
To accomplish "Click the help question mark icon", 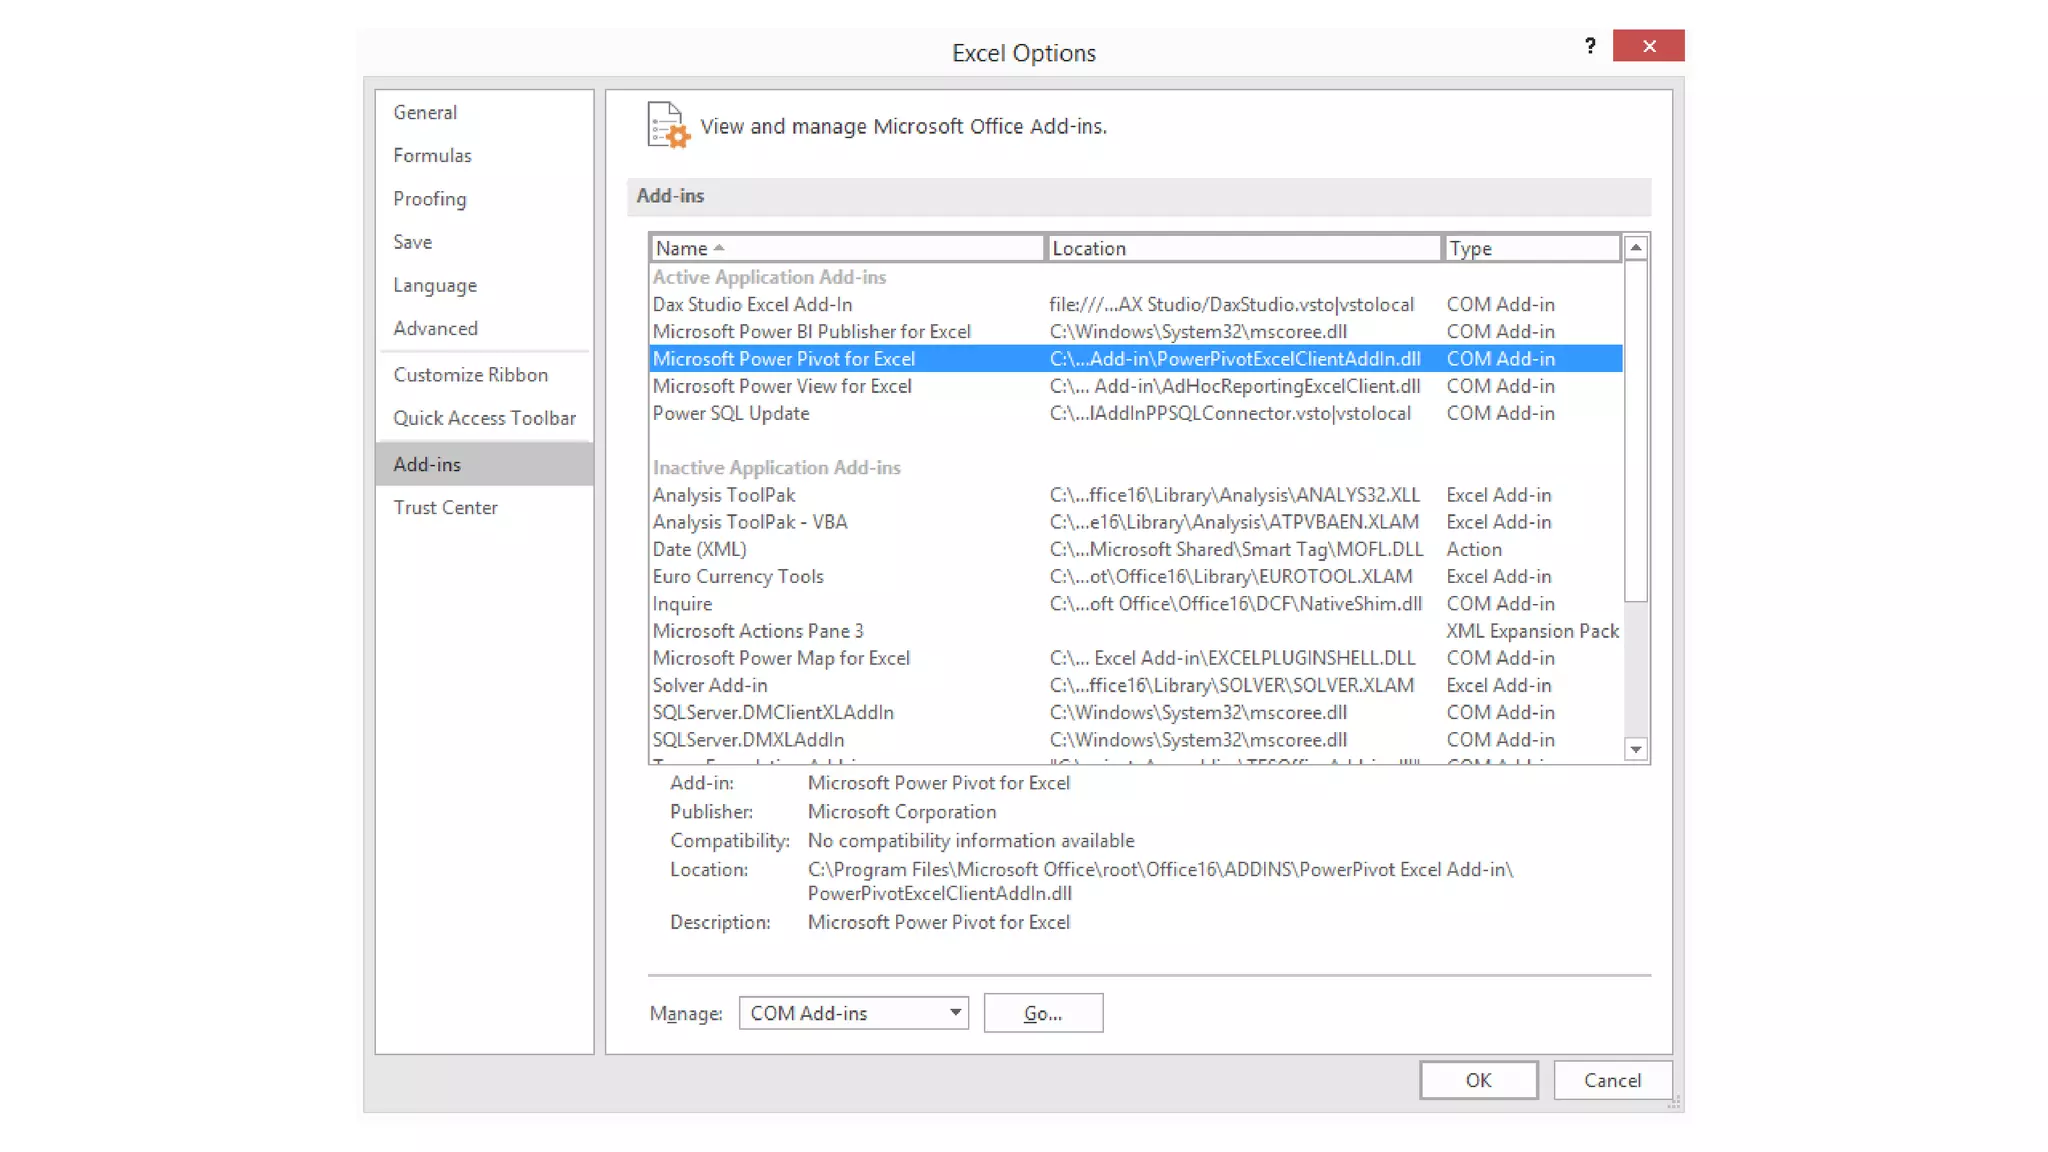I will pos(1590,46).
